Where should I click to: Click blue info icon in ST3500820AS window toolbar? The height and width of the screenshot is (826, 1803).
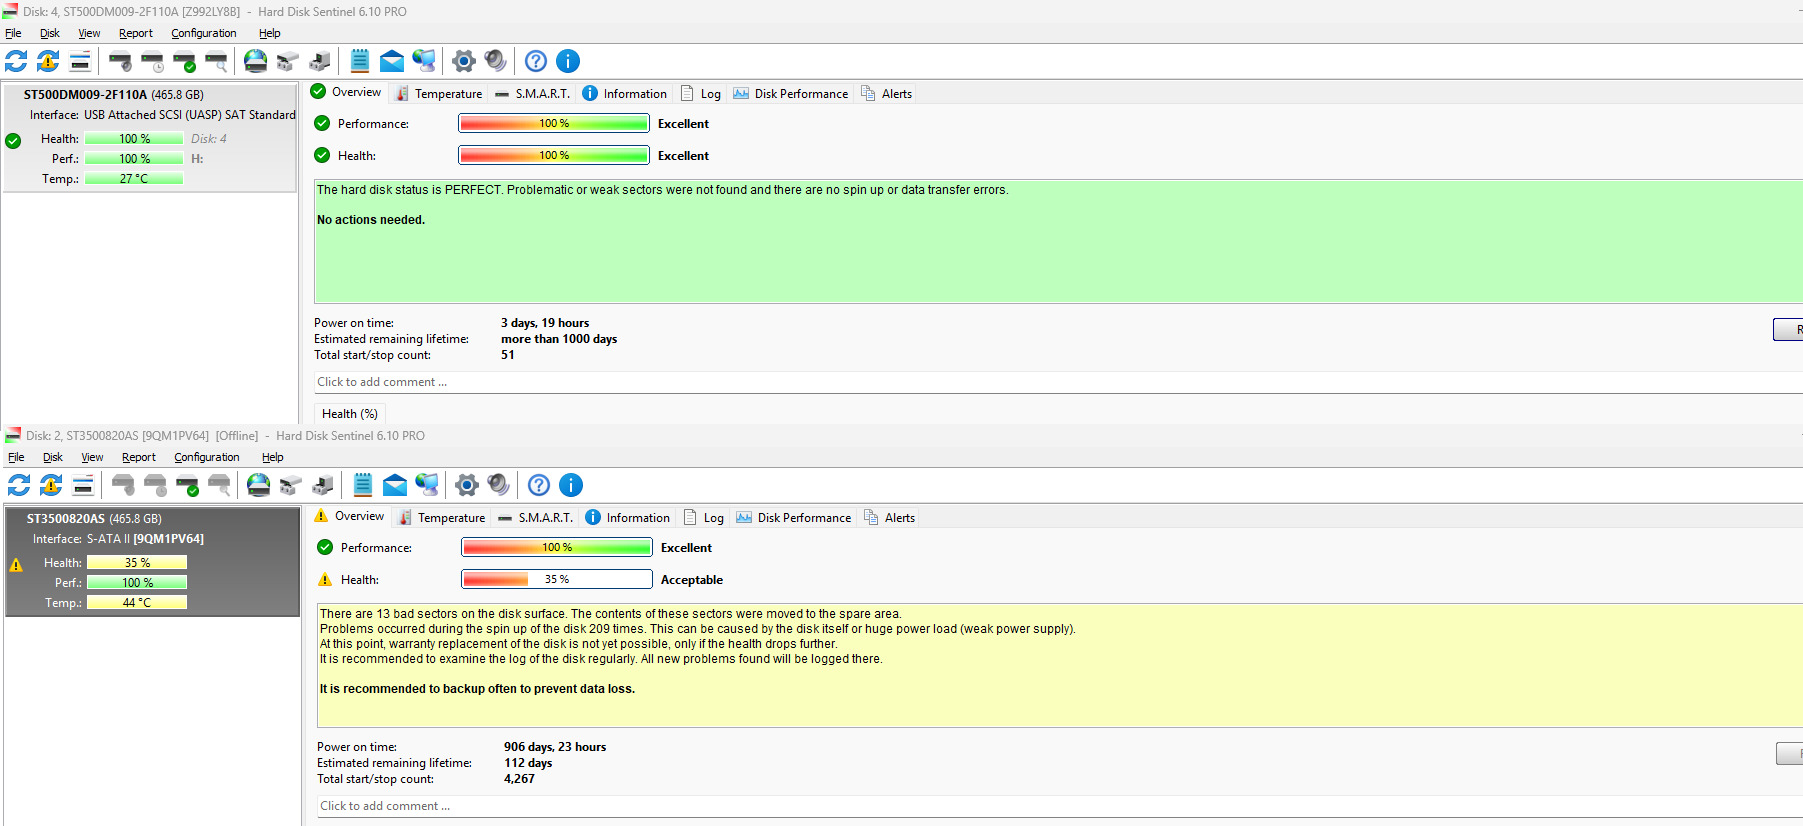click(571, 485)
